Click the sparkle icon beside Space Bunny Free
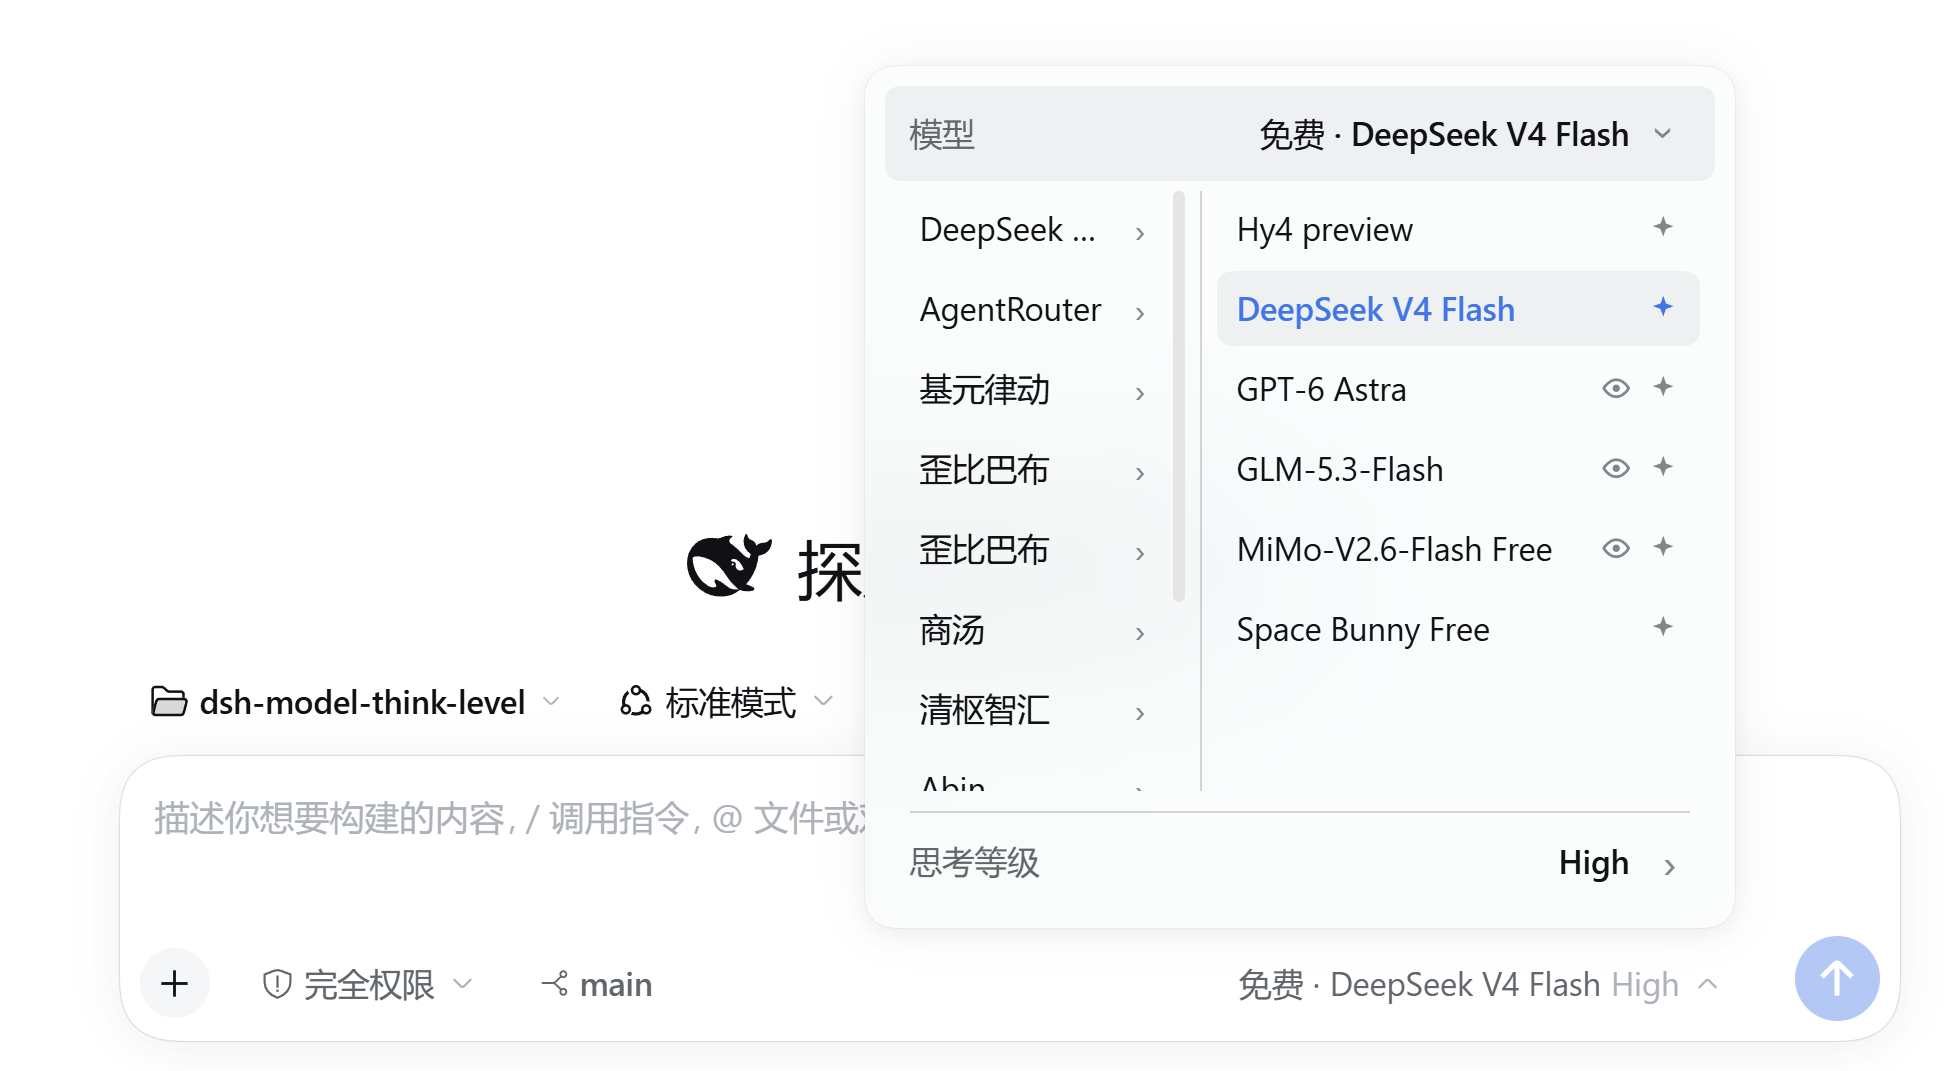Viewport: 1957px width, 1071px height. (1662, 627)
